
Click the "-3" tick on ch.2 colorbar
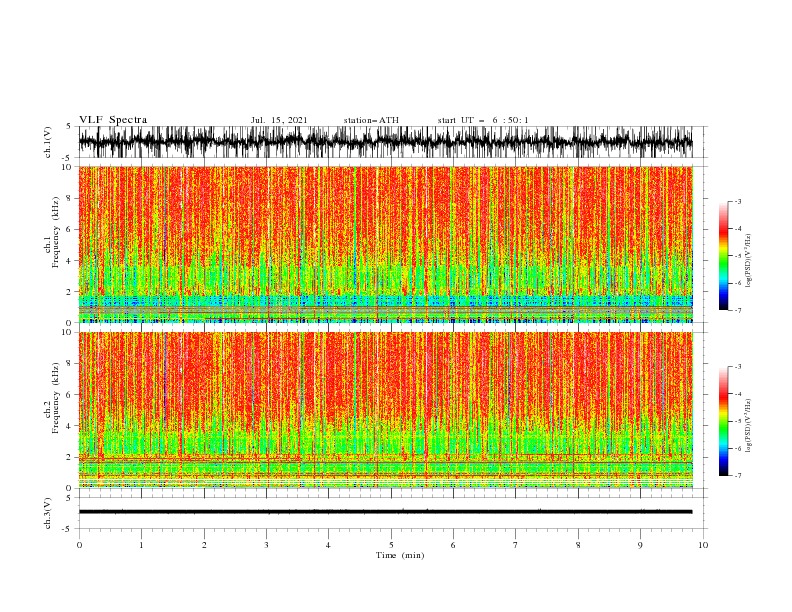pos(737,367)
